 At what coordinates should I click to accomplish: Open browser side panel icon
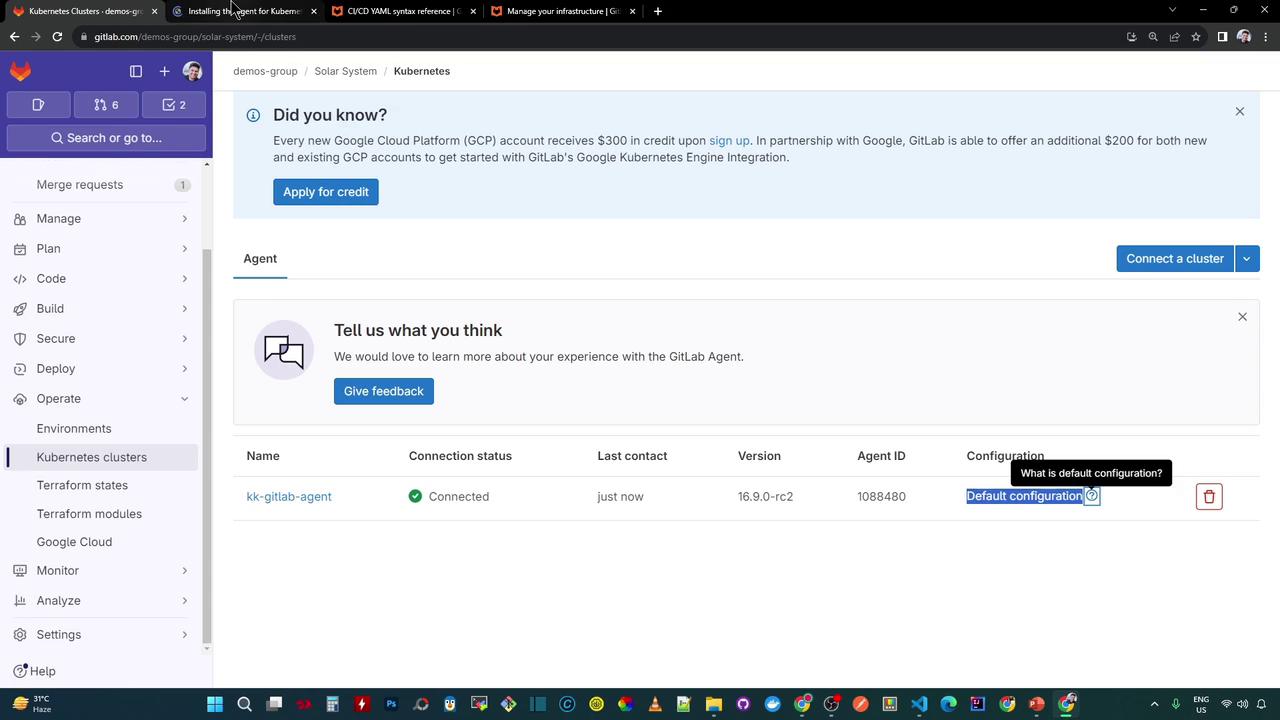[x=1222, y=37]
